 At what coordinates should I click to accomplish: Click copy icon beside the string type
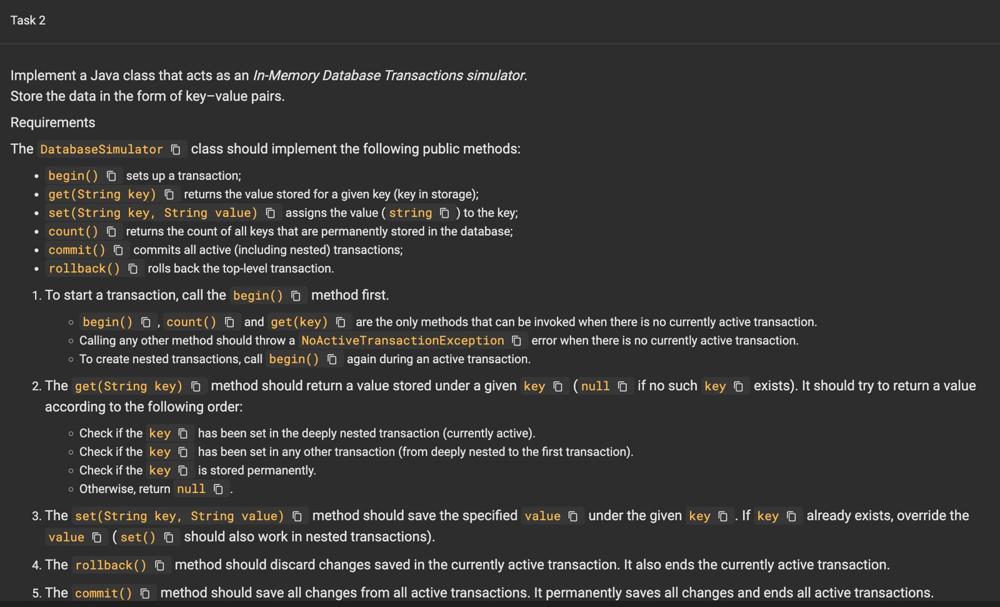tap(444, 213)
